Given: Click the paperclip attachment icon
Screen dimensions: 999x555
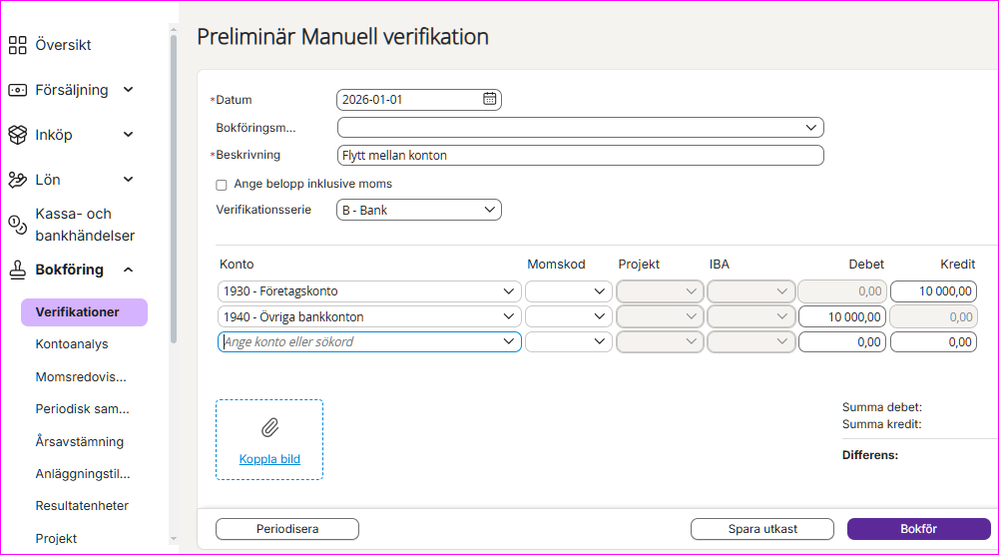Looking at the screenshot, I should point(270,428).
